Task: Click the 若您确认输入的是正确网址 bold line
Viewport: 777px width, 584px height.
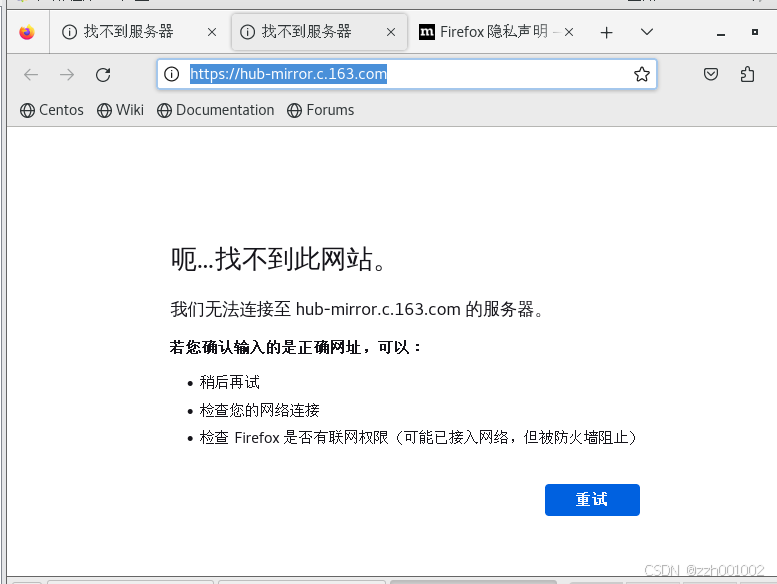Action: pos(295,347)
